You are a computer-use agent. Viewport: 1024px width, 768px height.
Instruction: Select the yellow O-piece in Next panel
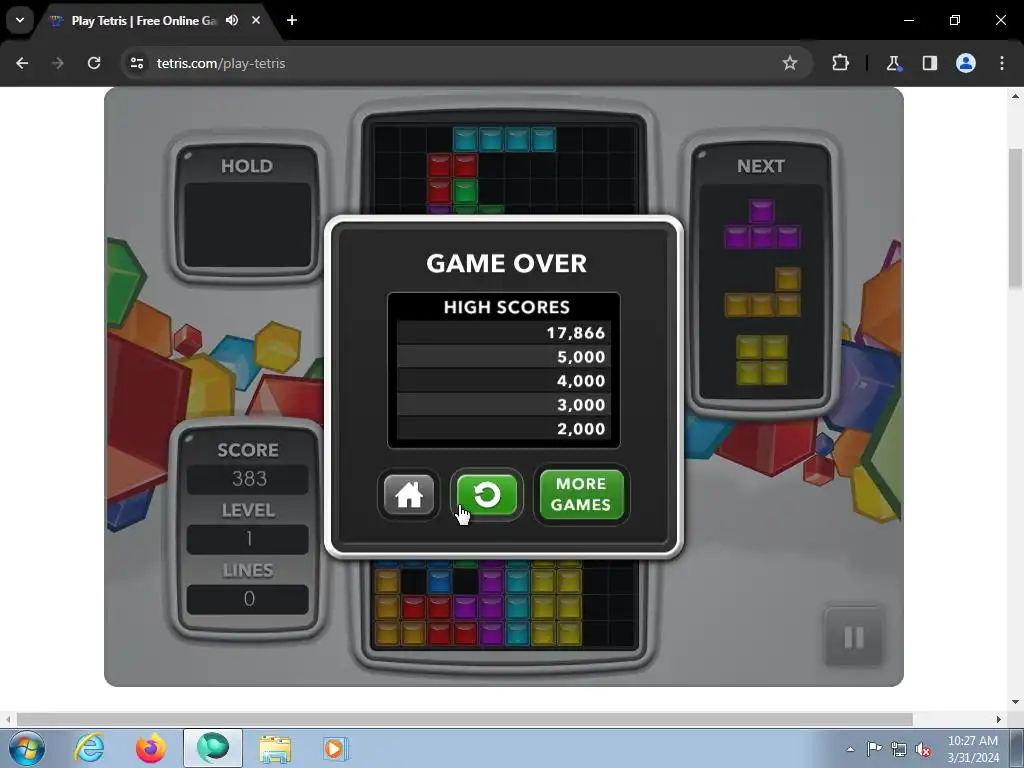coord(761,360)
